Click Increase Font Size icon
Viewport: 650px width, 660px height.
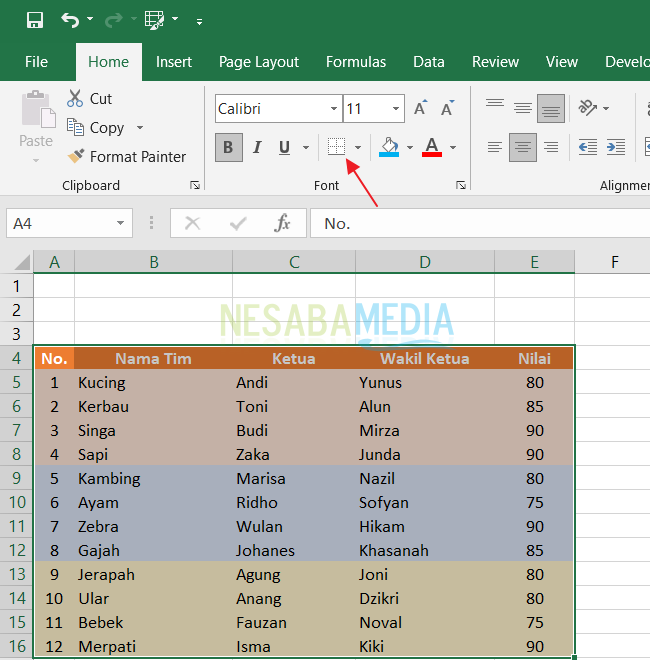pyautogui.click(x=420, y=108)
